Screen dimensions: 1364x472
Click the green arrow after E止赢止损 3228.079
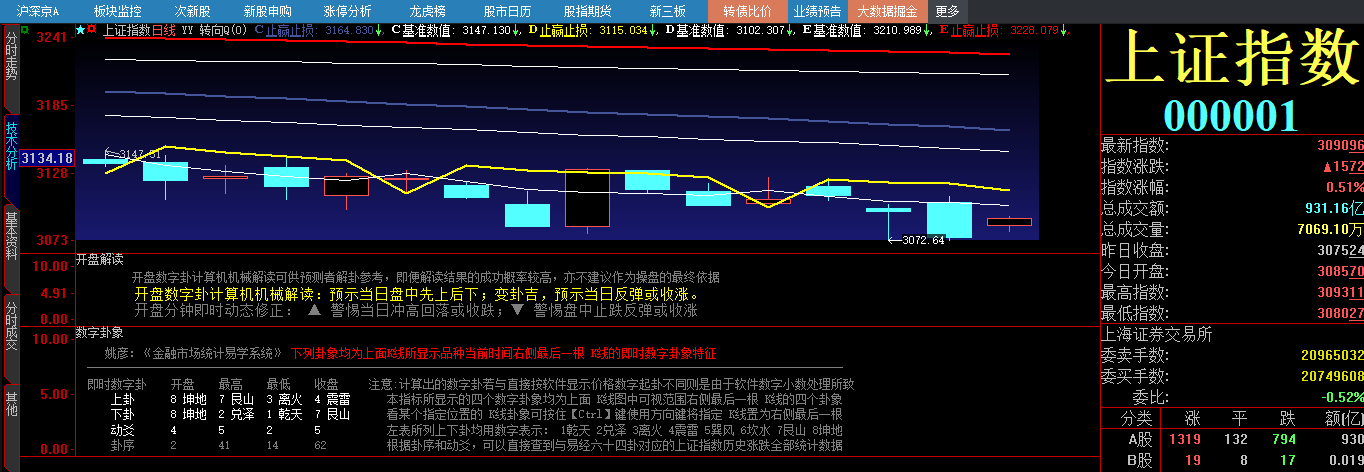[x=1066, y=30]
